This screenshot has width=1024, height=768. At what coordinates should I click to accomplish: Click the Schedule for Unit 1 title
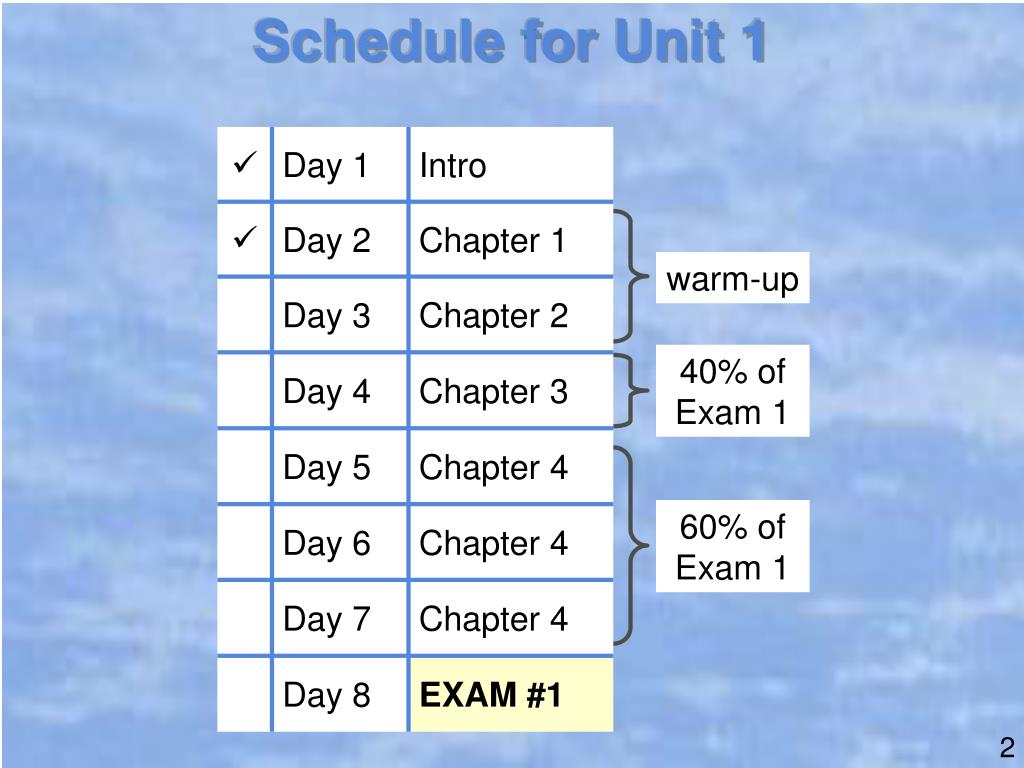tap(509, 40)
